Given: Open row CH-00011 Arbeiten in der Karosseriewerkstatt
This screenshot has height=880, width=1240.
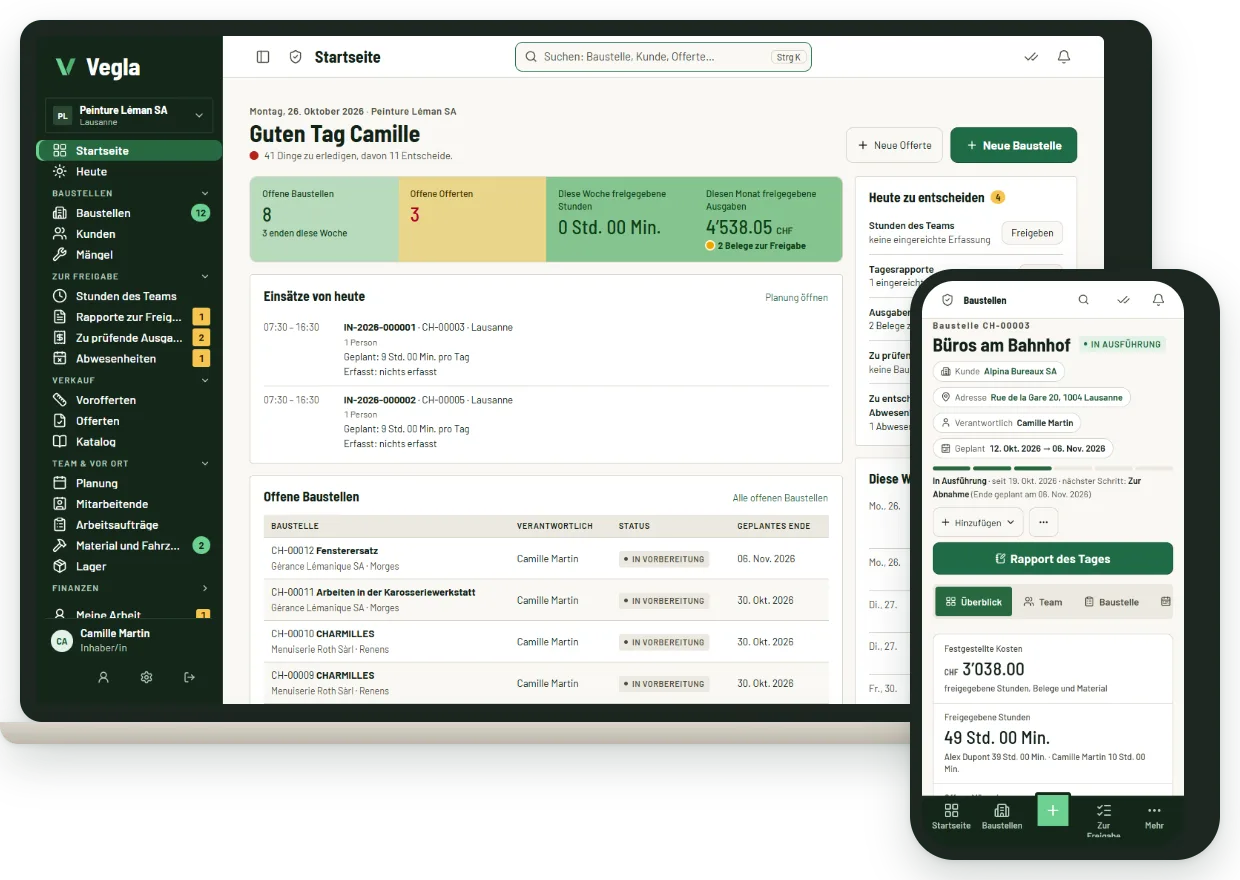Looking at the screenshot, I should pyautogui.click(x=546, y=600).
